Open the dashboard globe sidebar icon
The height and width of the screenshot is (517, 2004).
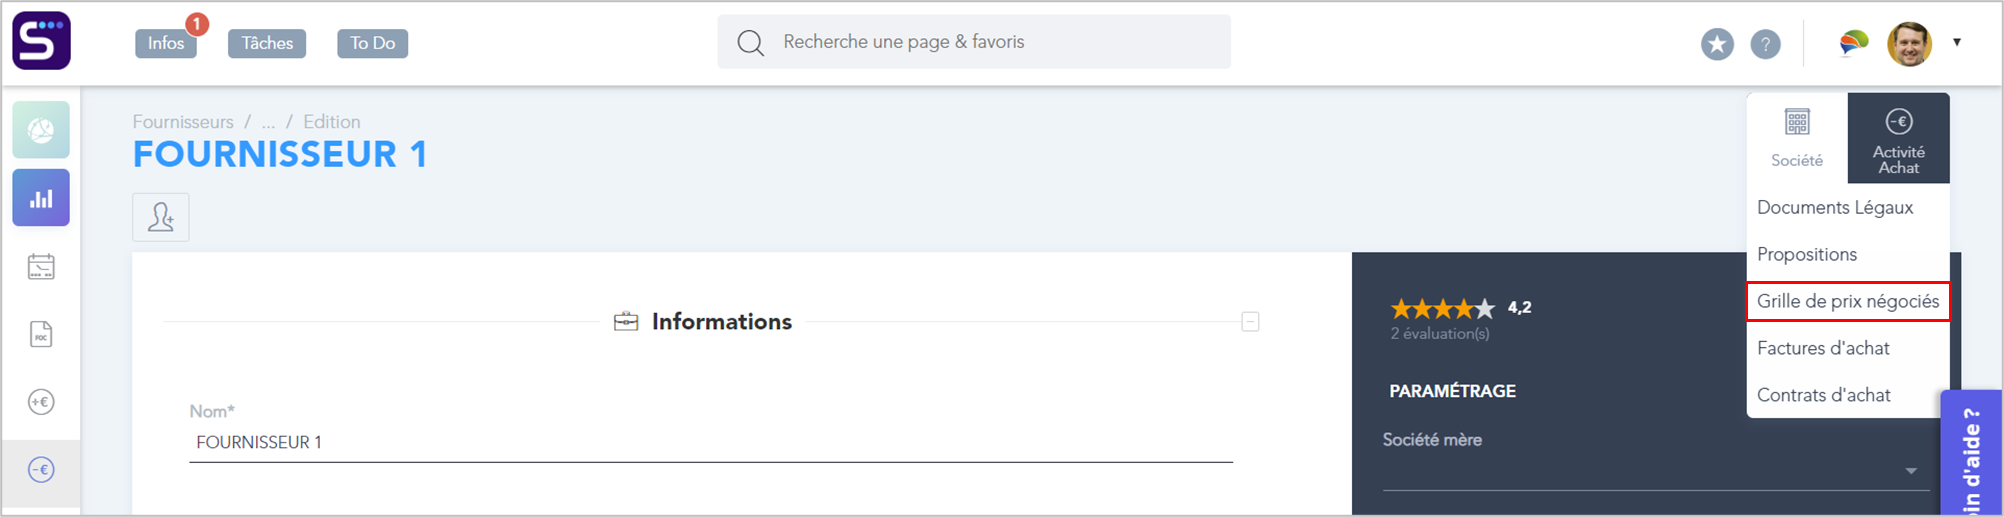(x=41, y=130)
